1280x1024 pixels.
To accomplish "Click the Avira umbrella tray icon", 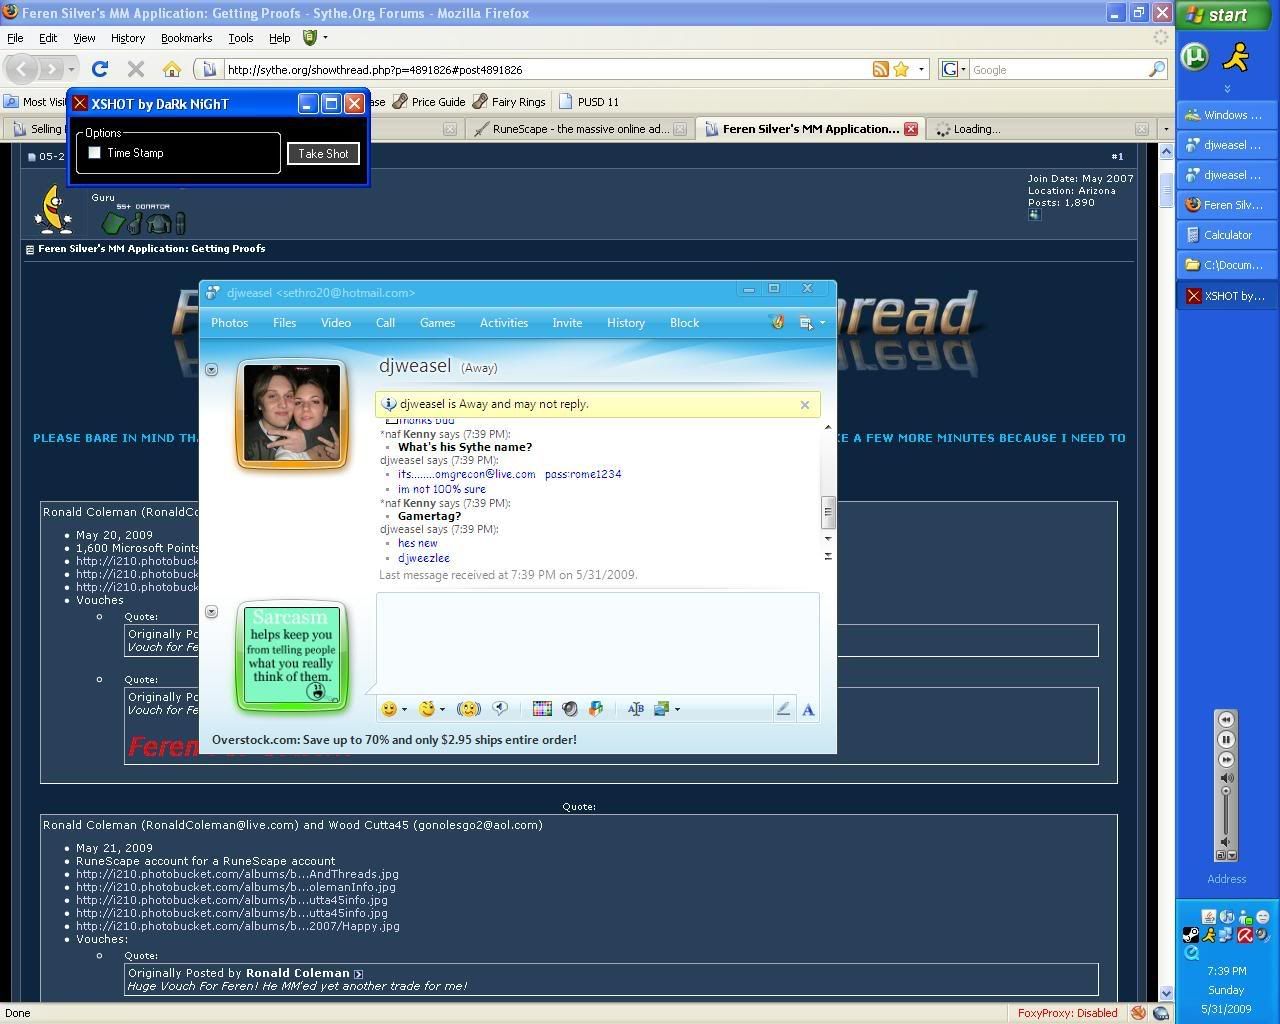I will pos(1245,935).
